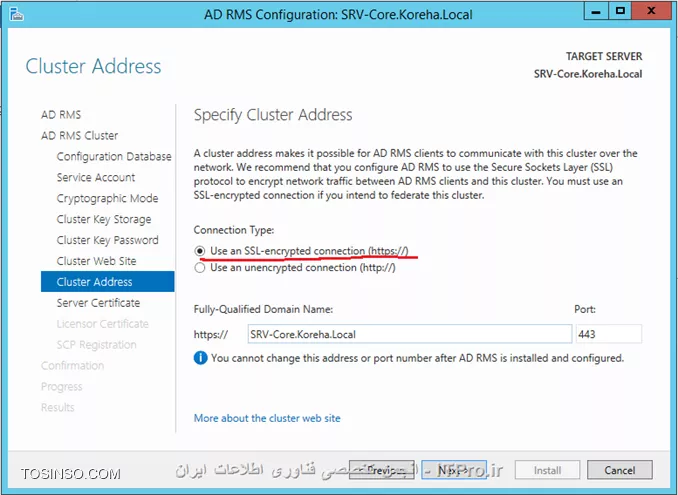Click the disabled SCP Registration step

click(x=96, y=345)
